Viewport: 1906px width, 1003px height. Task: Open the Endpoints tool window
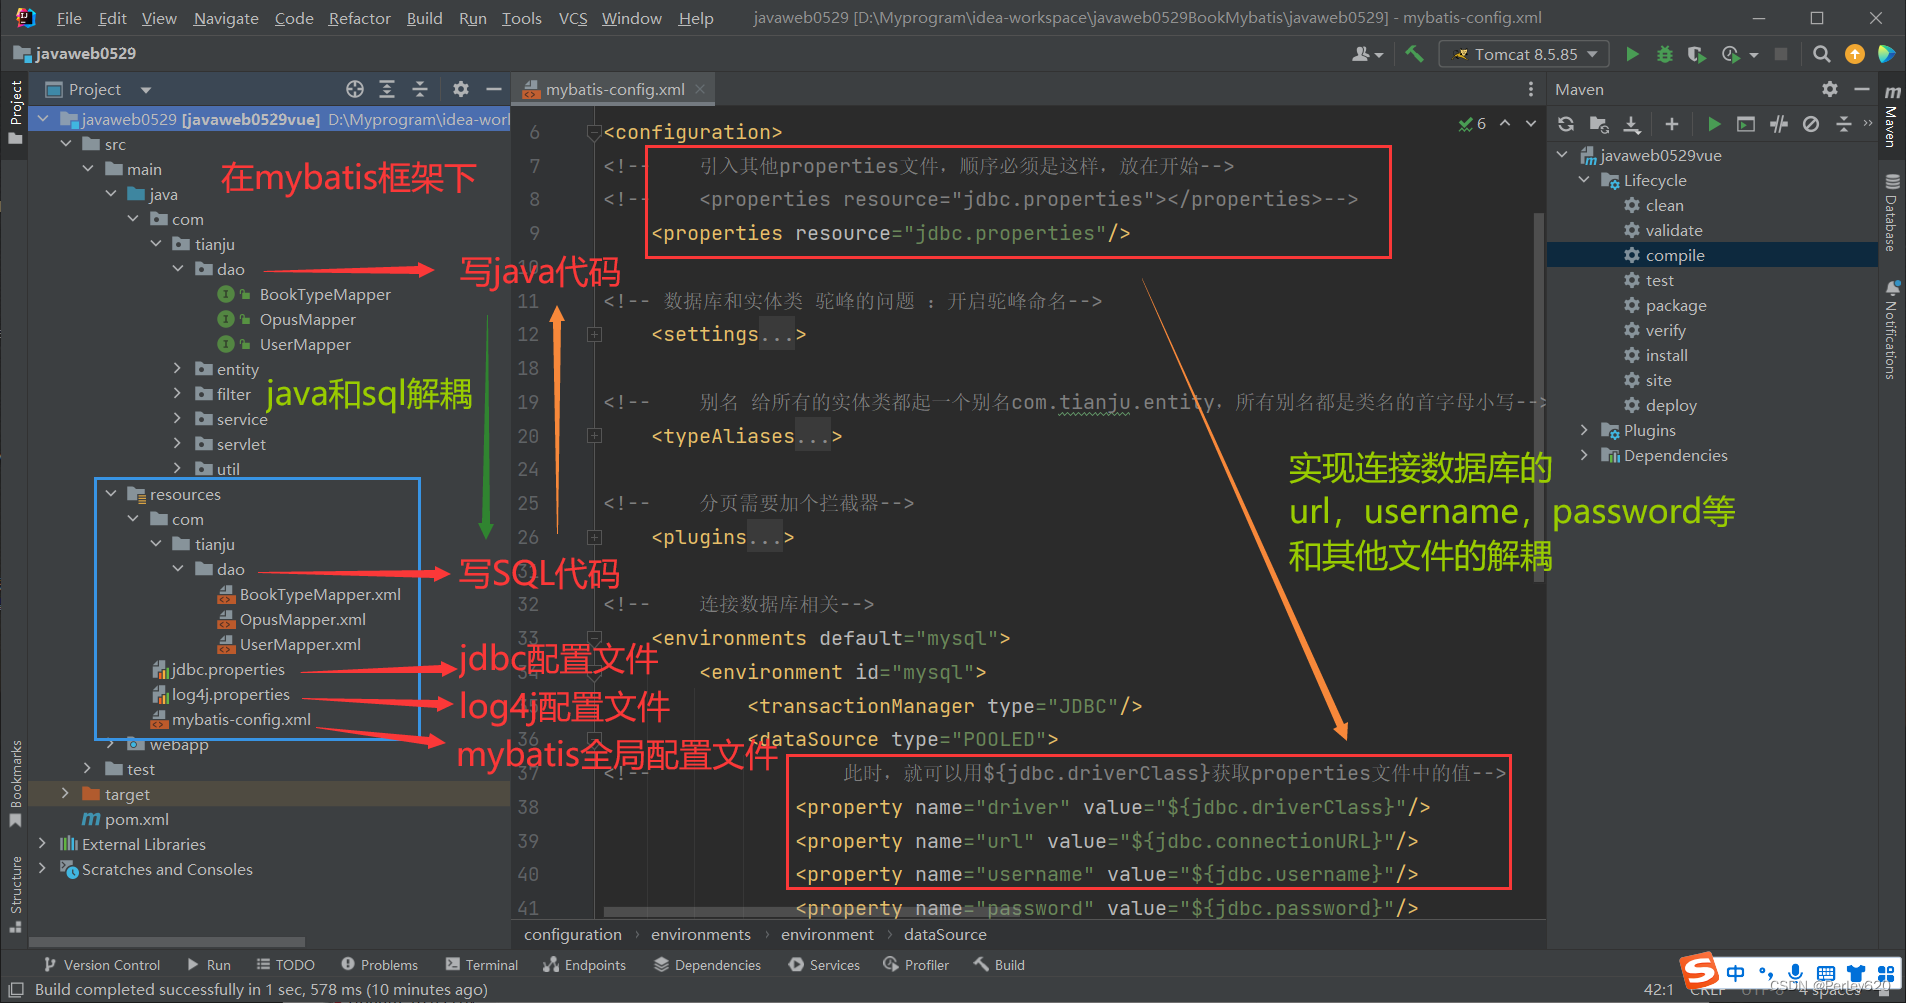584,965
